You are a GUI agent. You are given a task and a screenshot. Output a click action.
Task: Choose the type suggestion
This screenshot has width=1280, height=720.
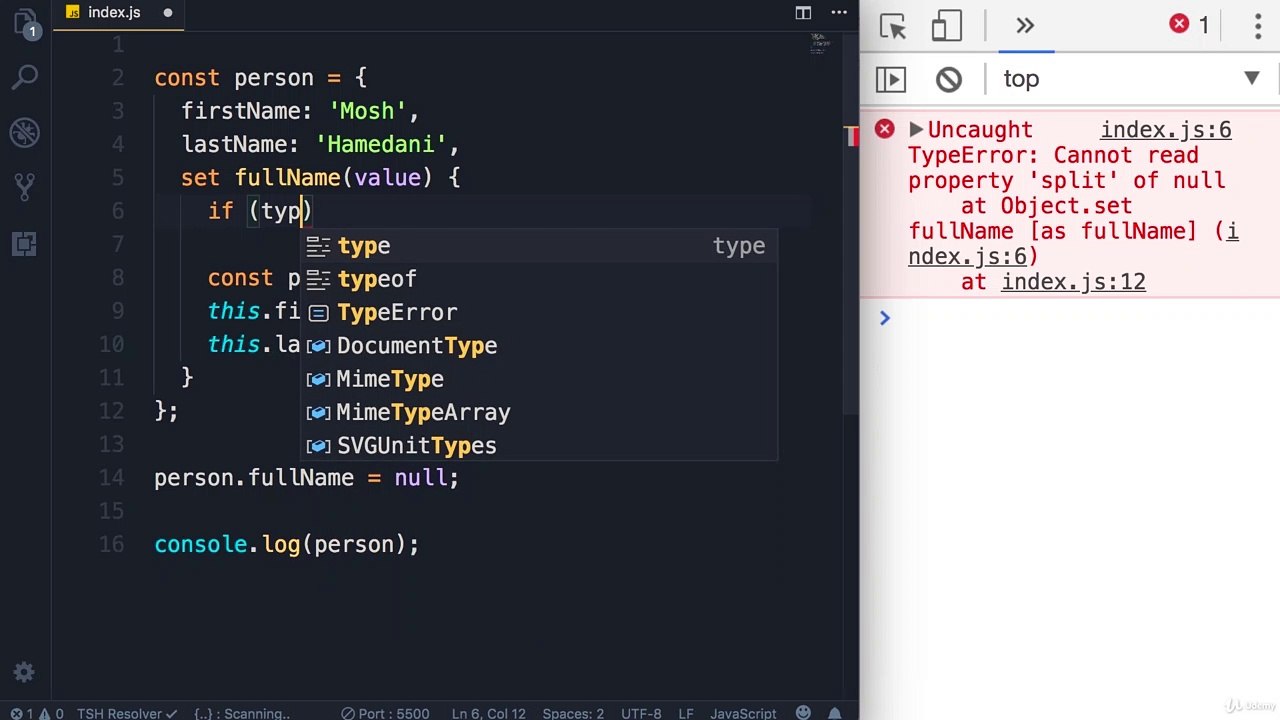(x=539, y=246)
